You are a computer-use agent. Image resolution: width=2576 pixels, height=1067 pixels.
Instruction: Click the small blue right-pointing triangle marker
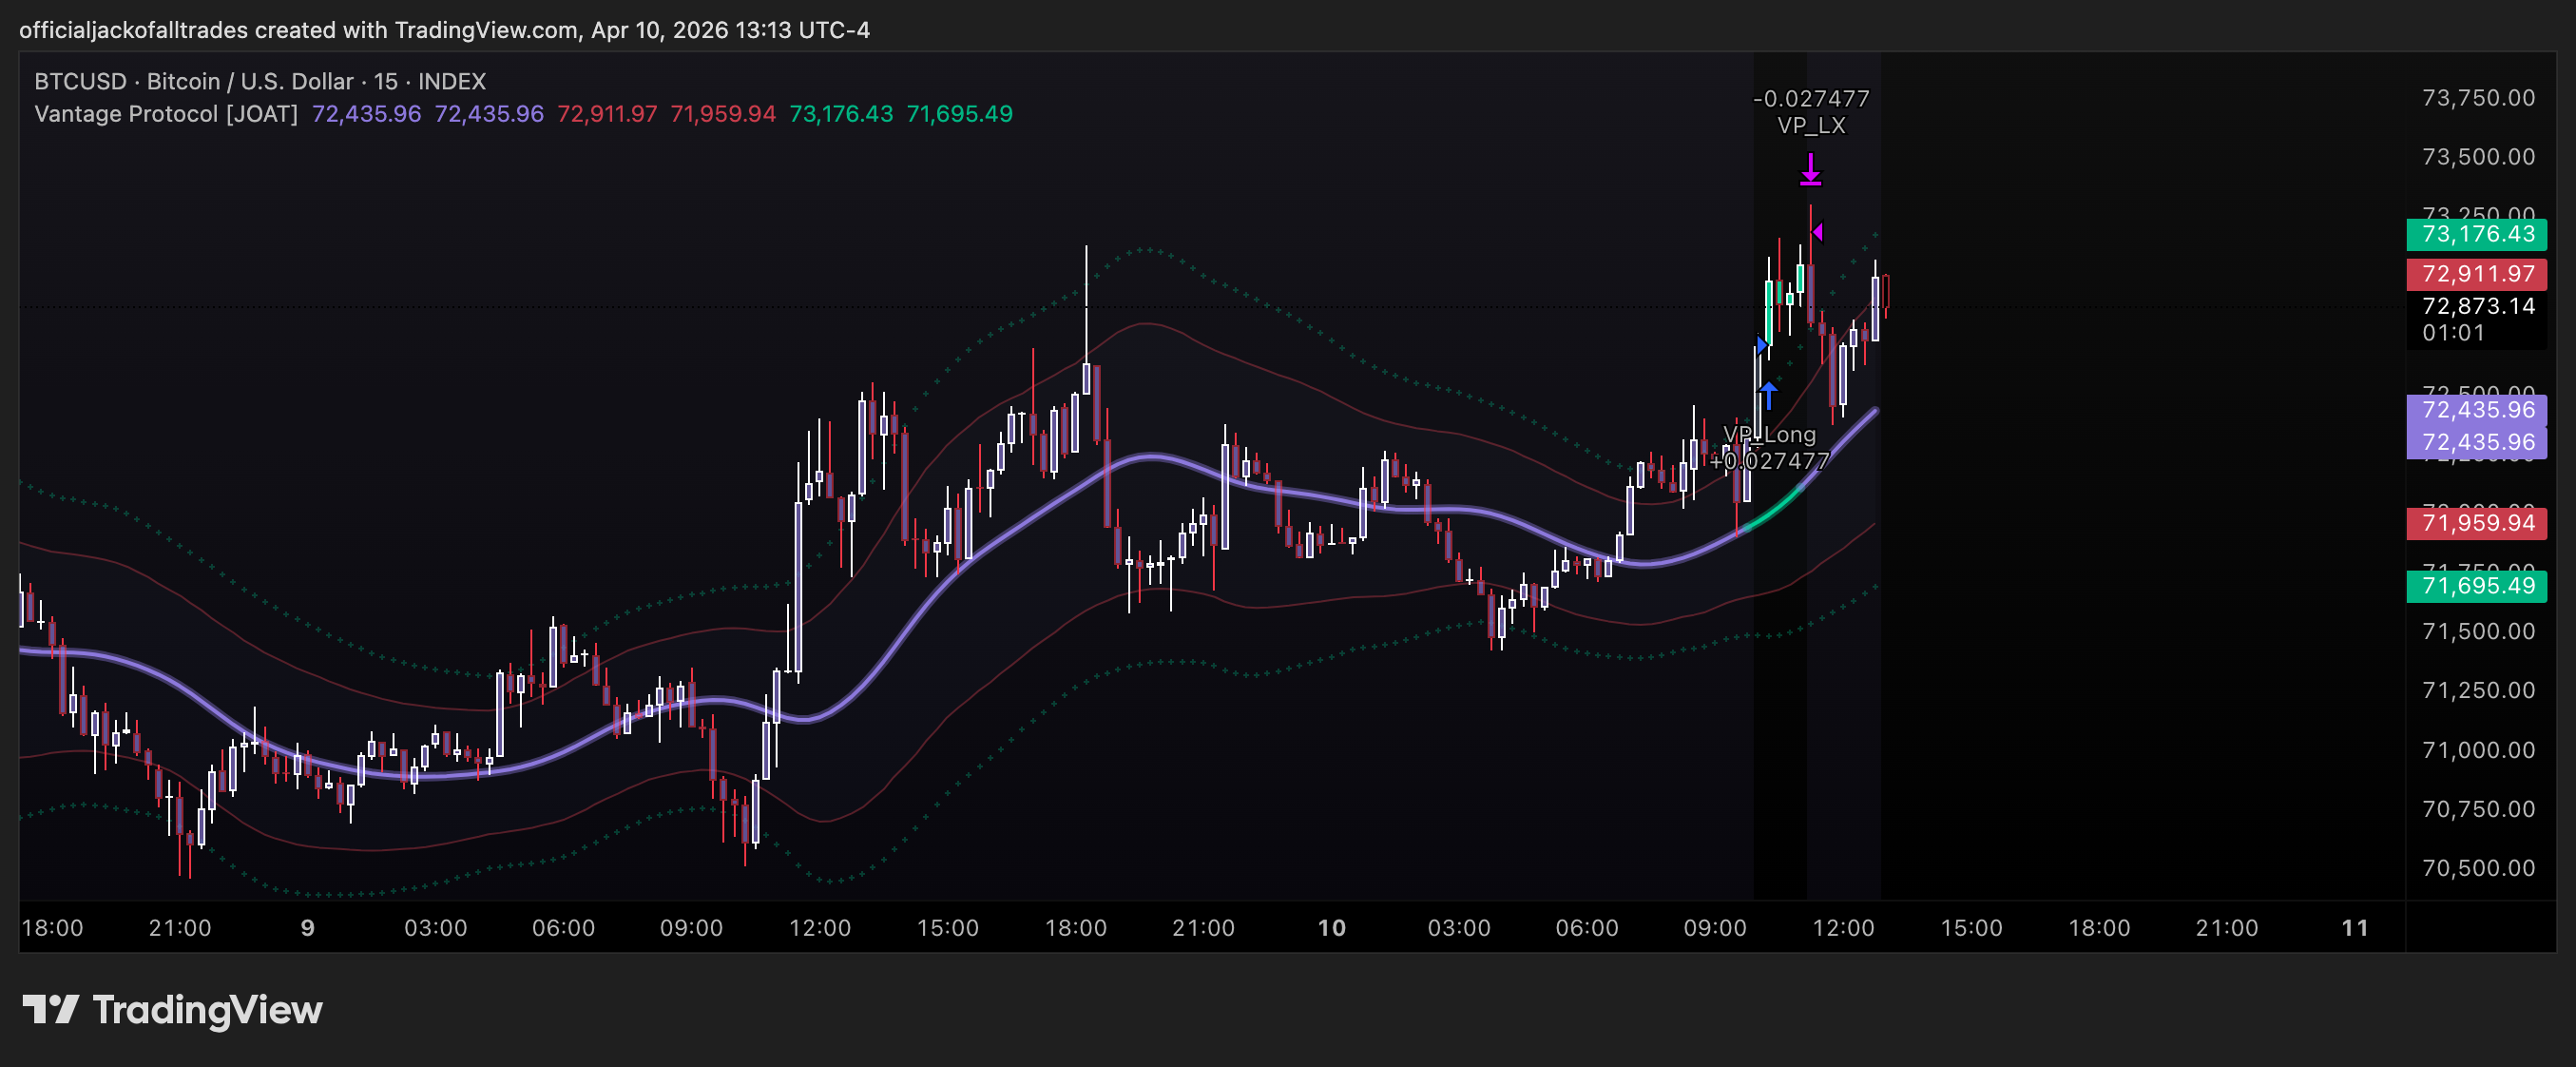[x=1762, y=346]
